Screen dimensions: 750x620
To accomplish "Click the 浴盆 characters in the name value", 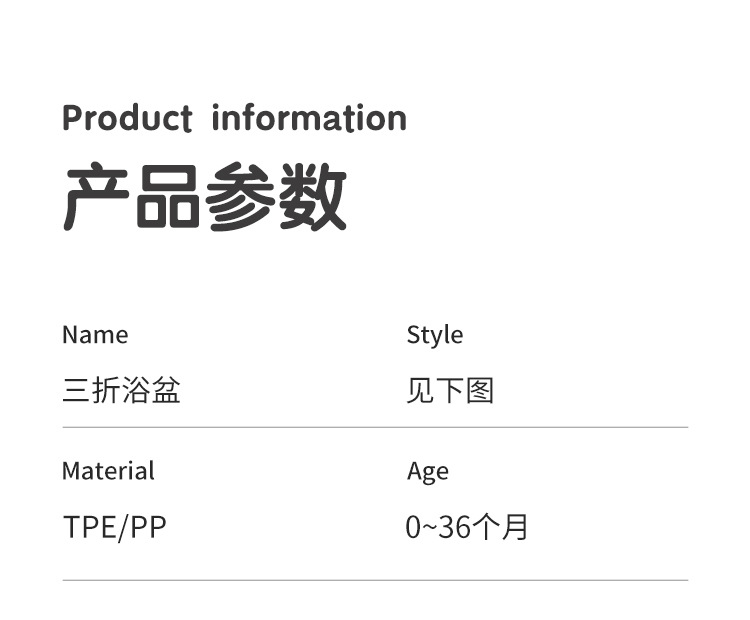I will tap(151, 391).
